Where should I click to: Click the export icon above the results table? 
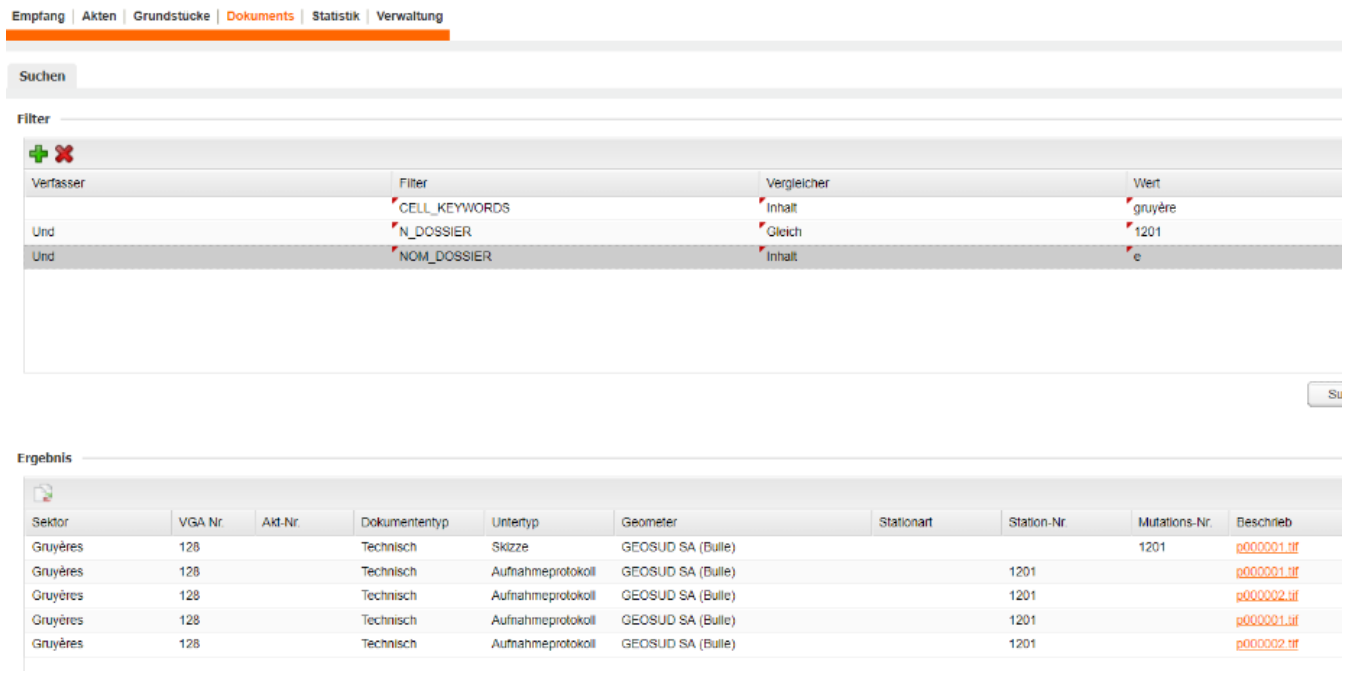pos(43,493)
